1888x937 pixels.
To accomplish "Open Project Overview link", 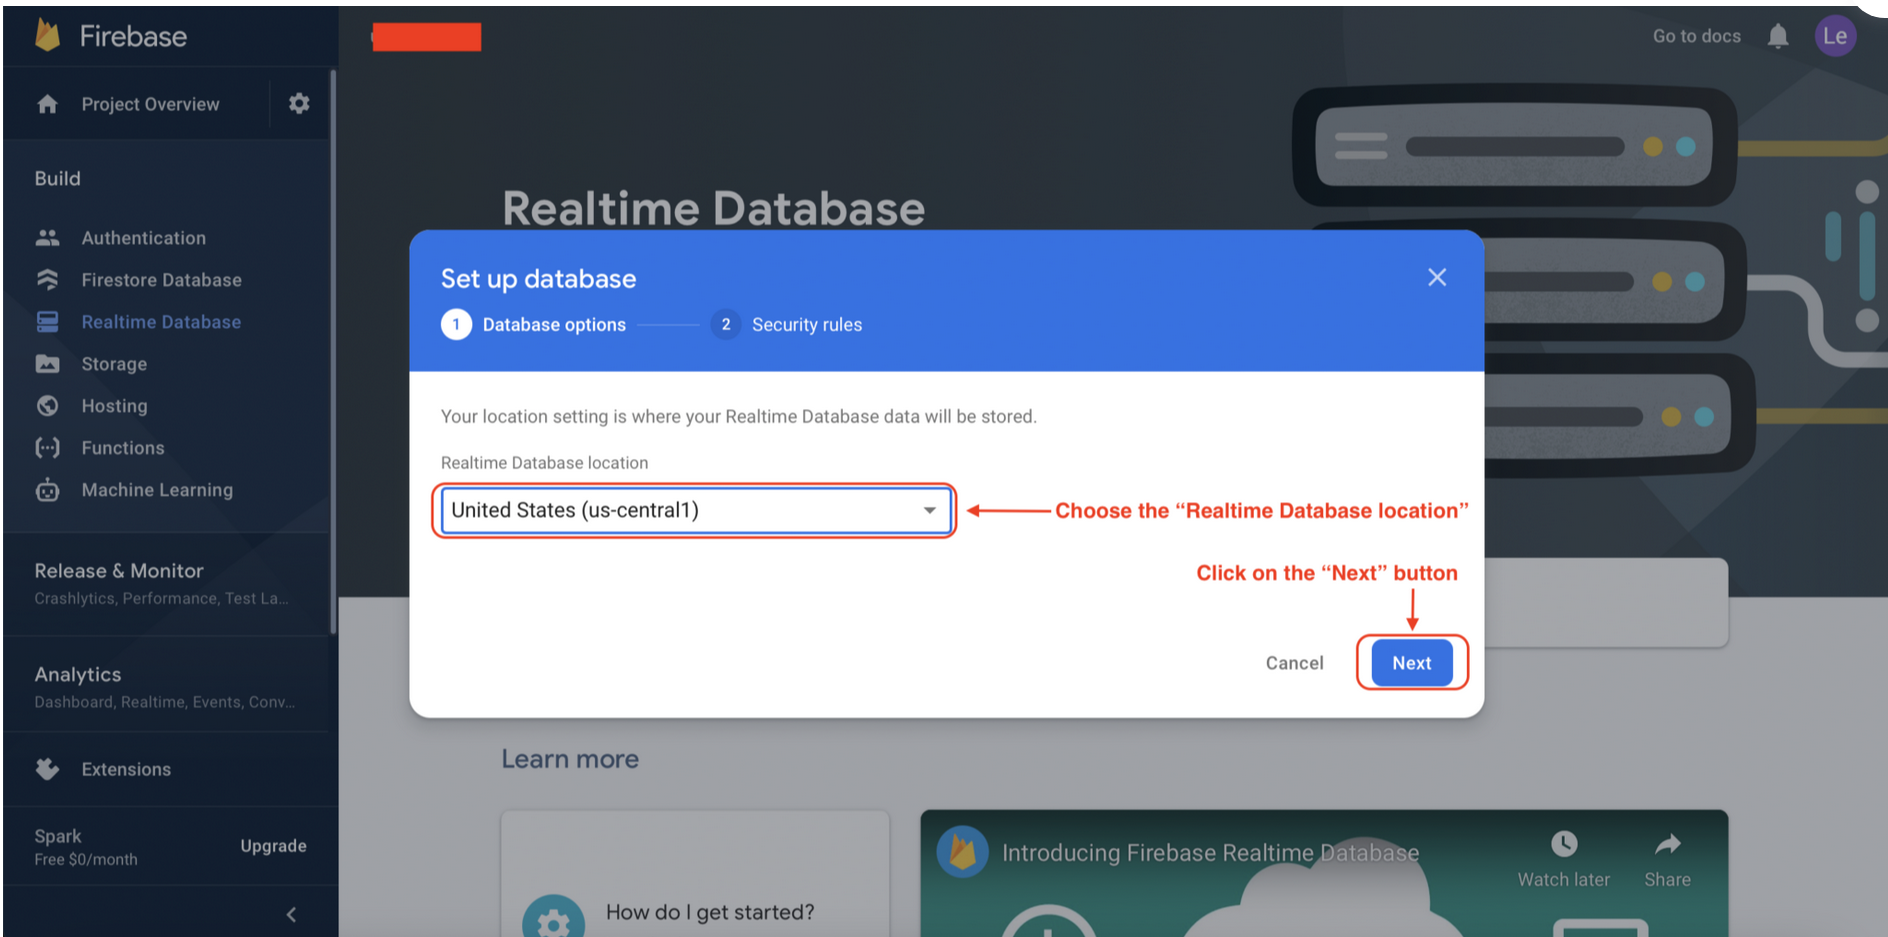I will point(150,104).
